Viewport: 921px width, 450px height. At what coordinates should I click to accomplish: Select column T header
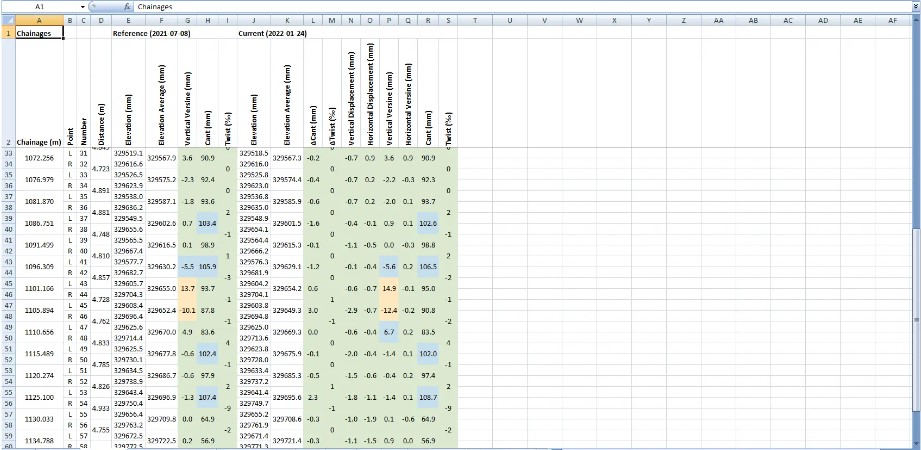pyautogui.click(x=474, y=19)
